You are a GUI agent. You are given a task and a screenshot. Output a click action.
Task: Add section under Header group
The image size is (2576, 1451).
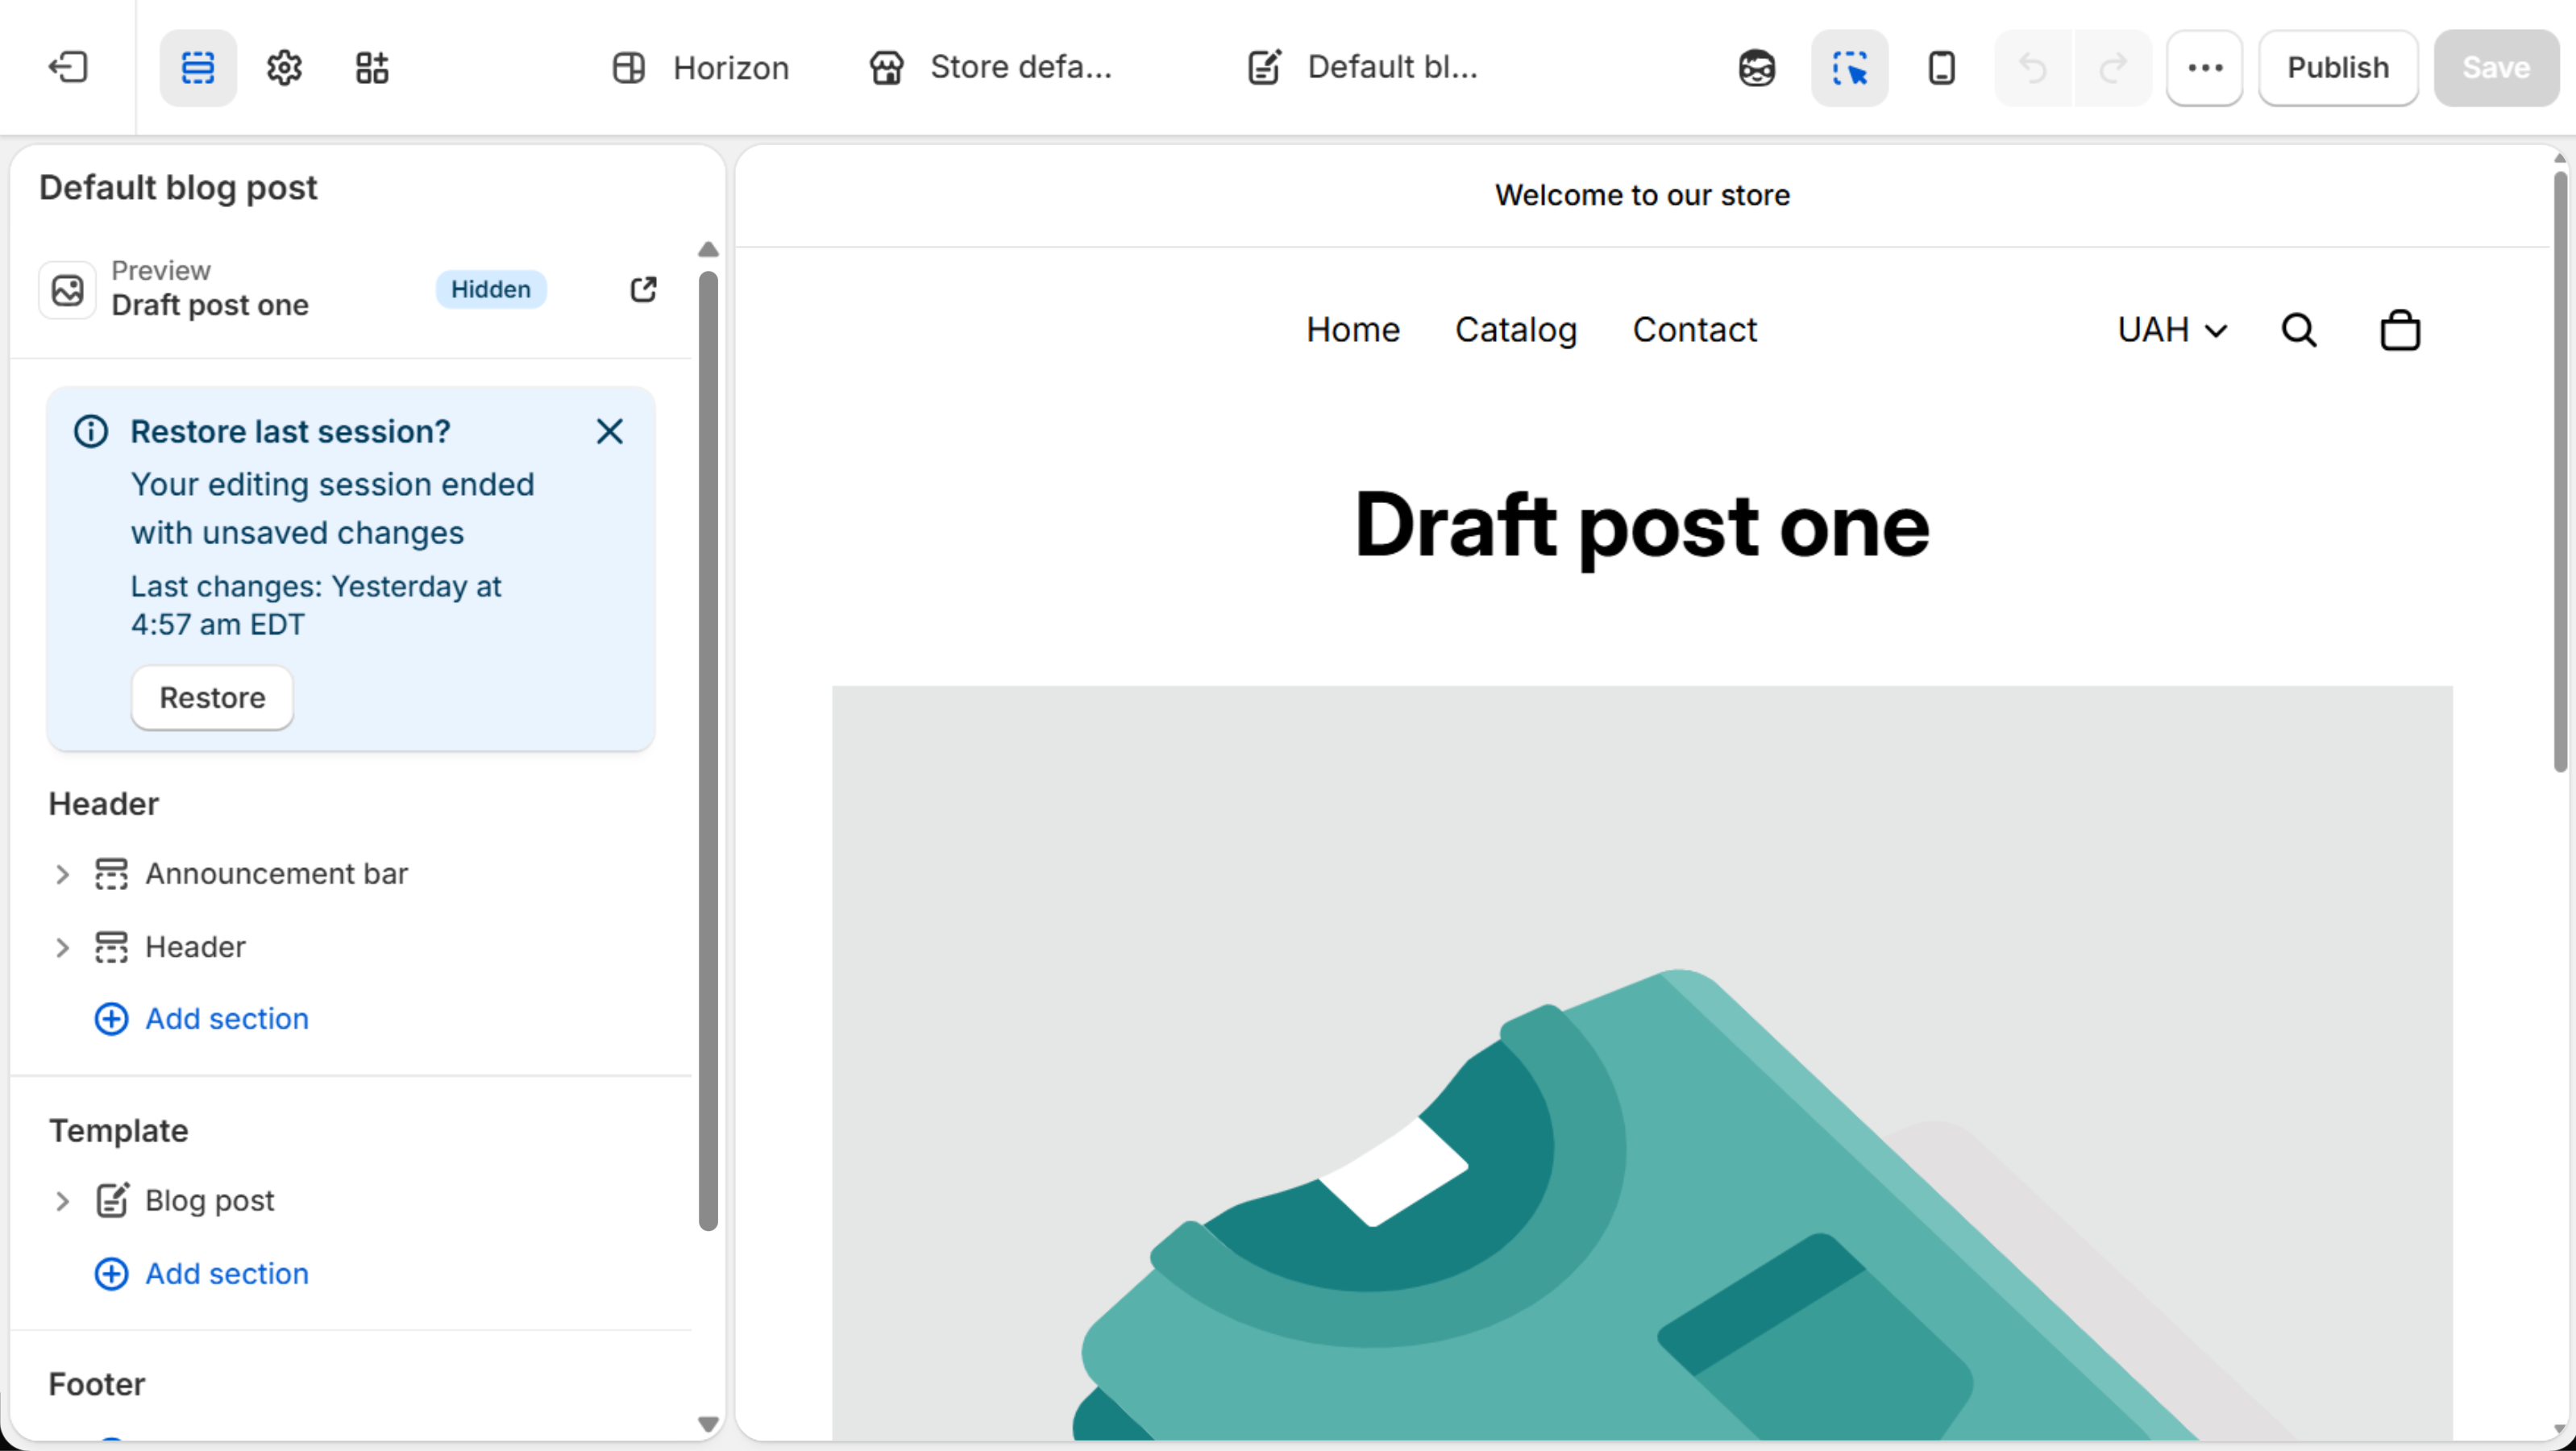pos(201,1018)
